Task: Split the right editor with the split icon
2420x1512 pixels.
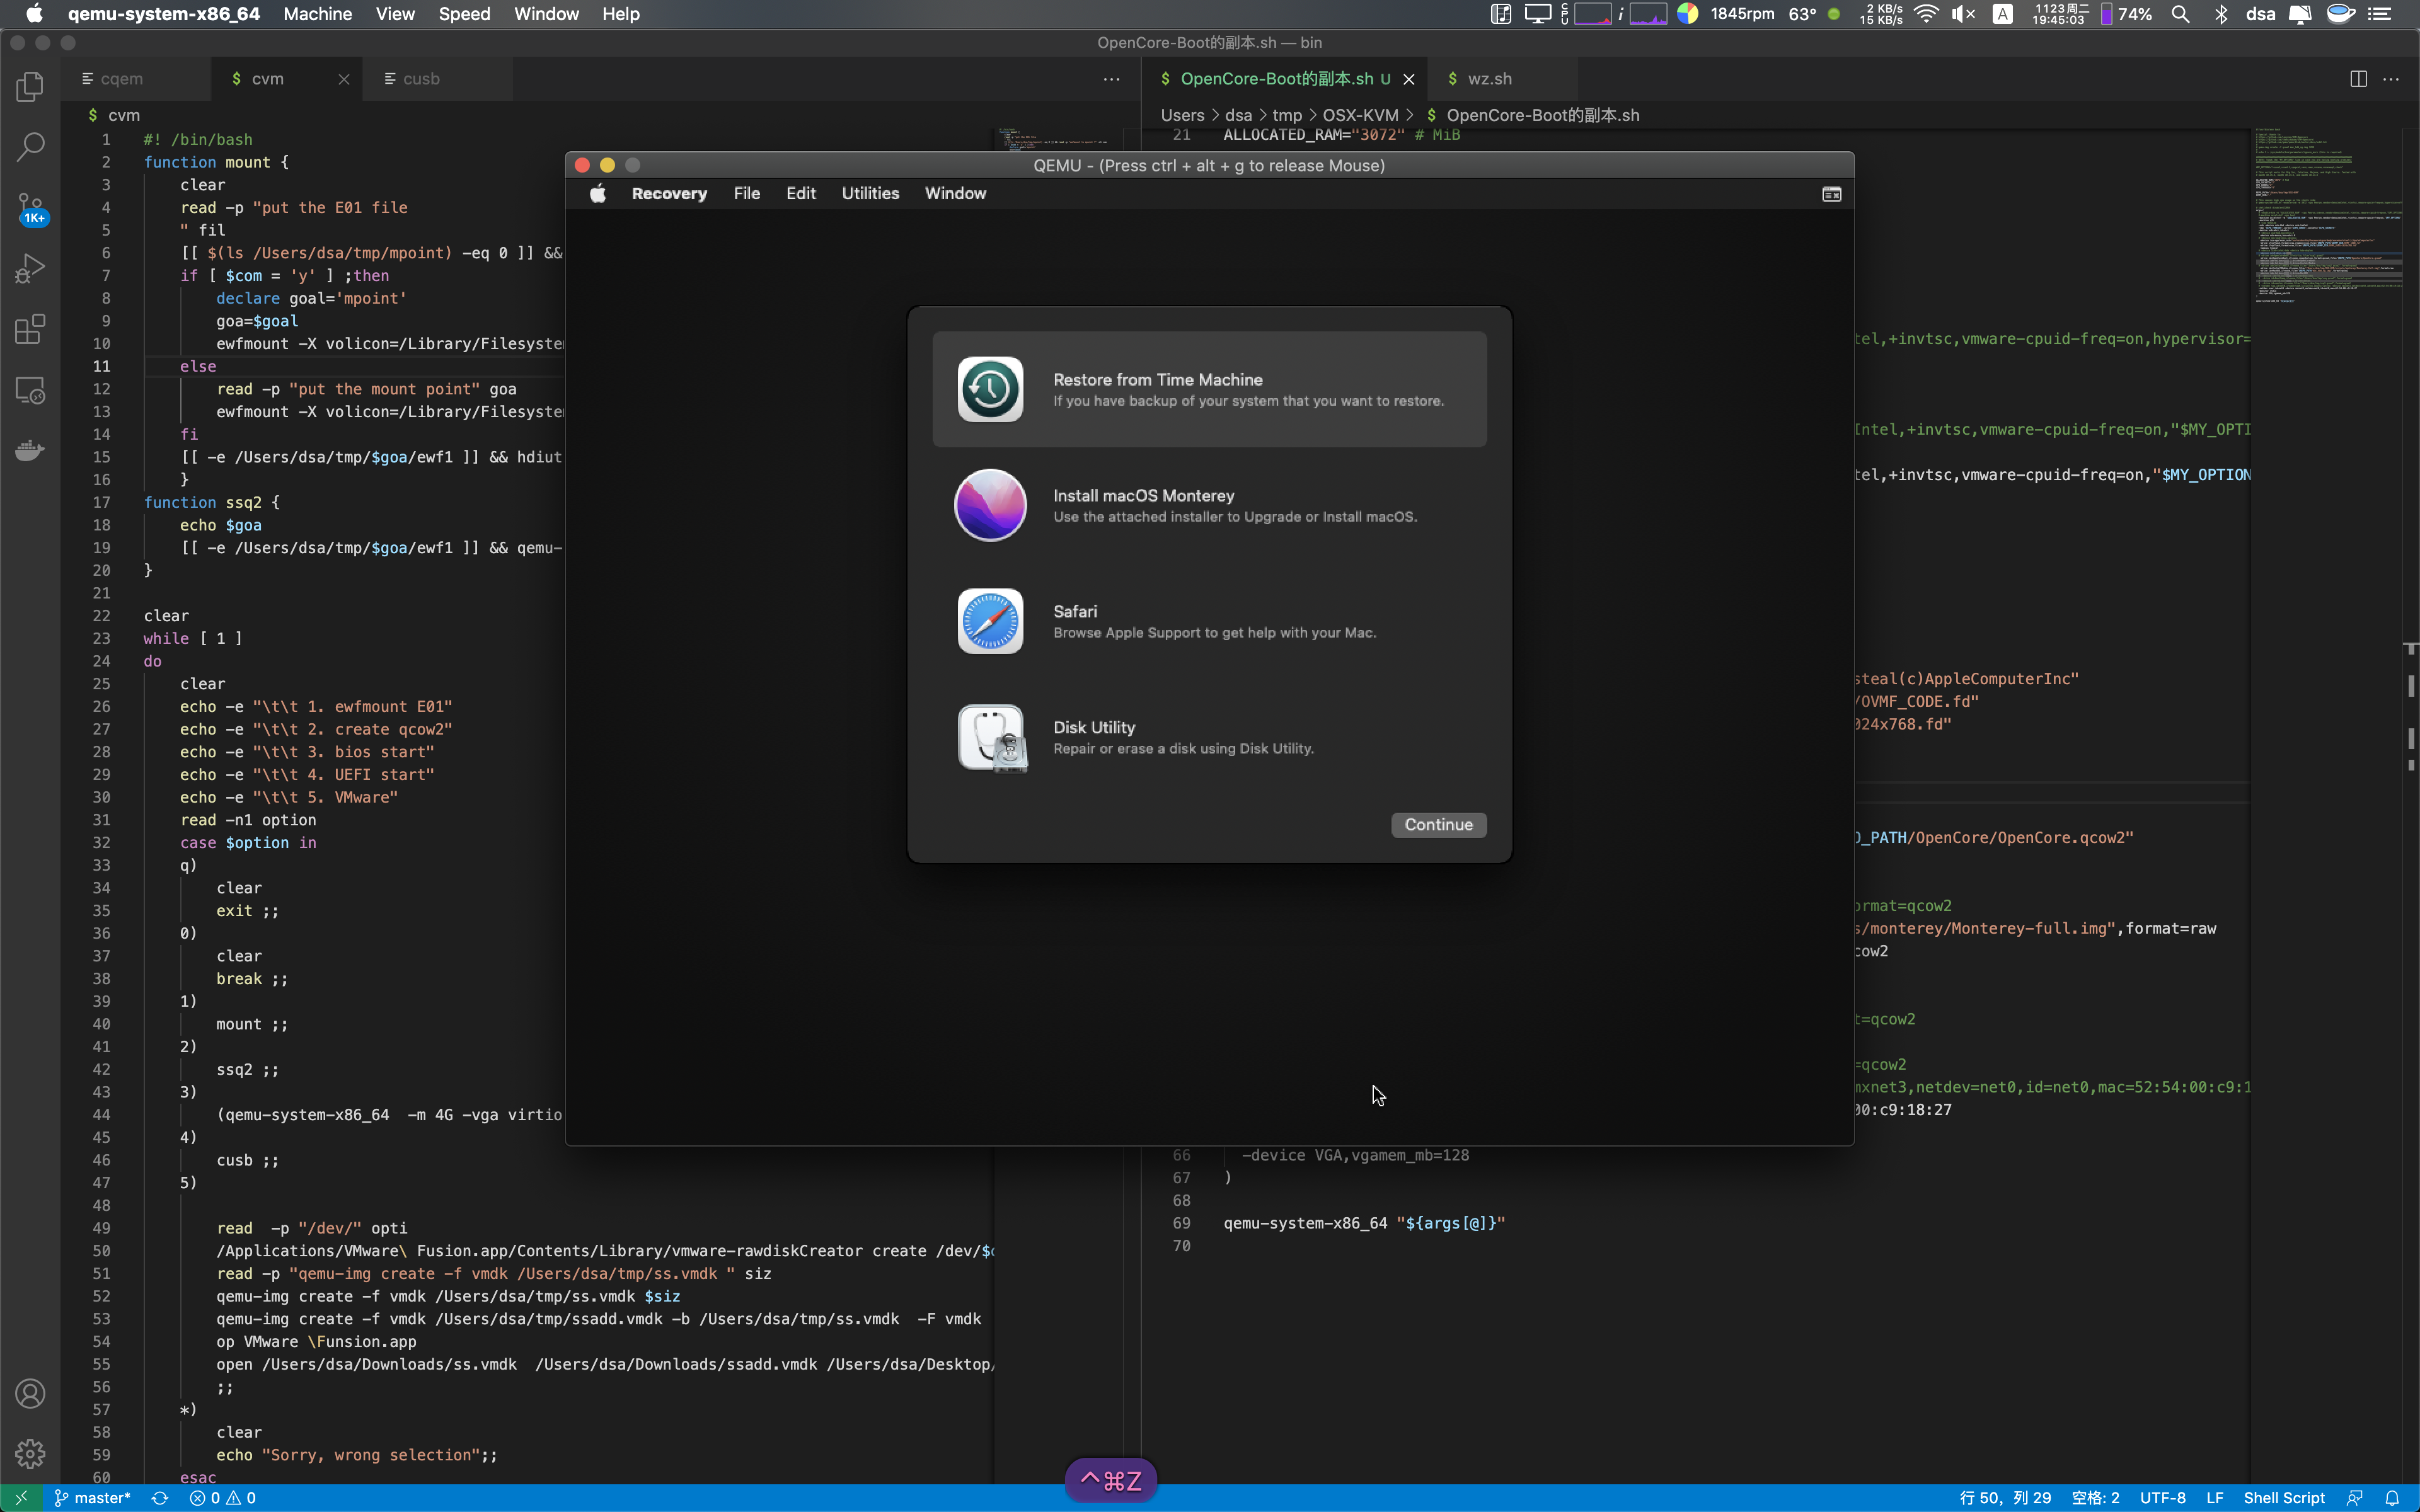Action: (2358, 79)
